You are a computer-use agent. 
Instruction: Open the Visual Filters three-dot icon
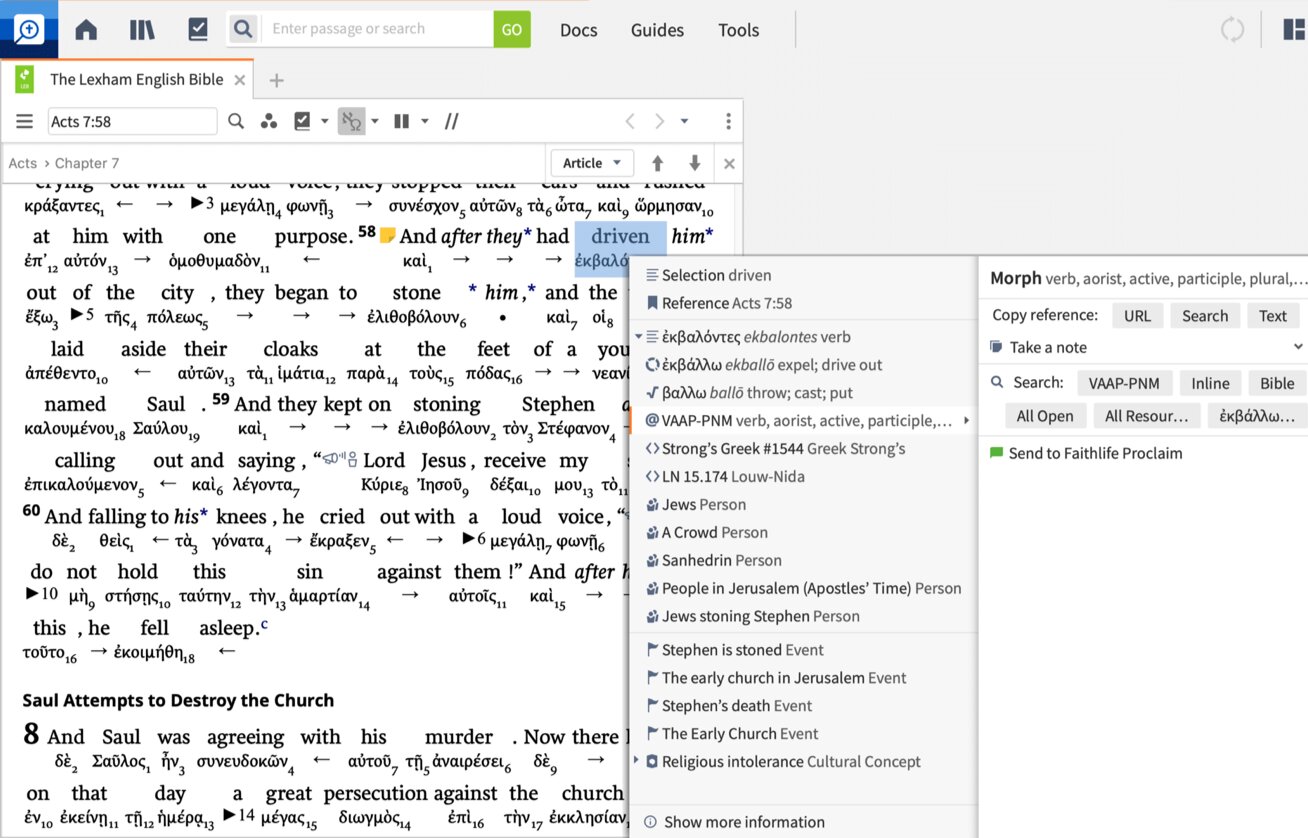(268, 122)
